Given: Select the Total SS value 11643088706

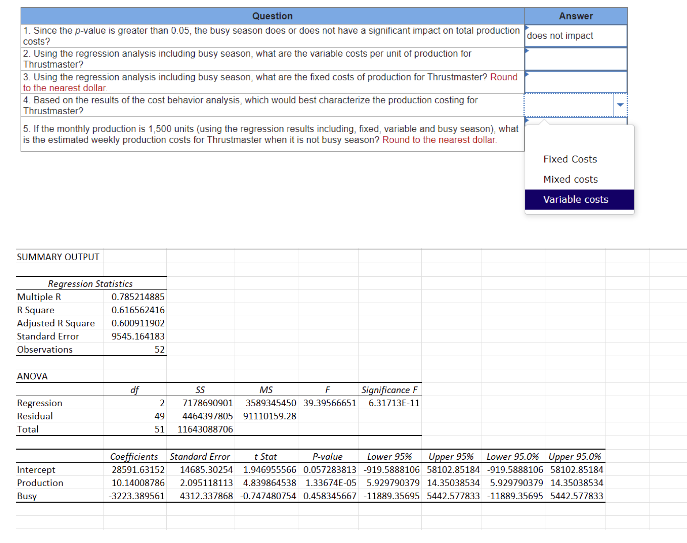Looking at the screenshot, I should click(x=205, y=429).
